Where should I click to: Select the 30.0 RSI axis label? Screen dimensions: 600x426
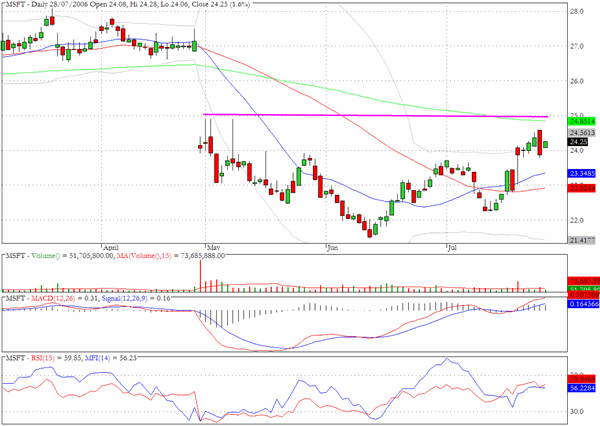(576, 412)
